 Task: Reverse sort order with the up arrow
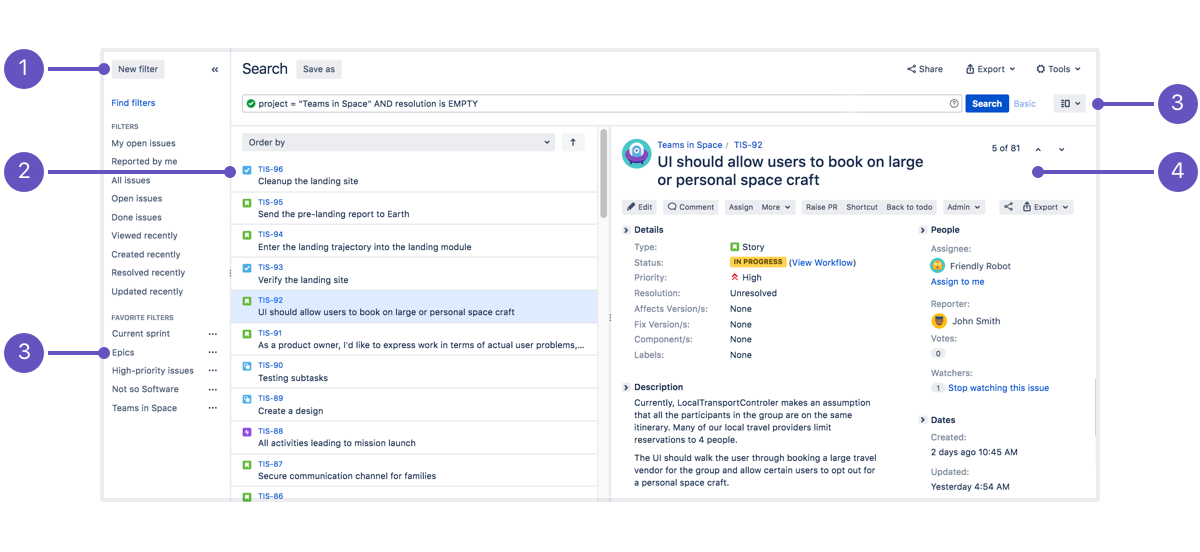click(573, 142)
